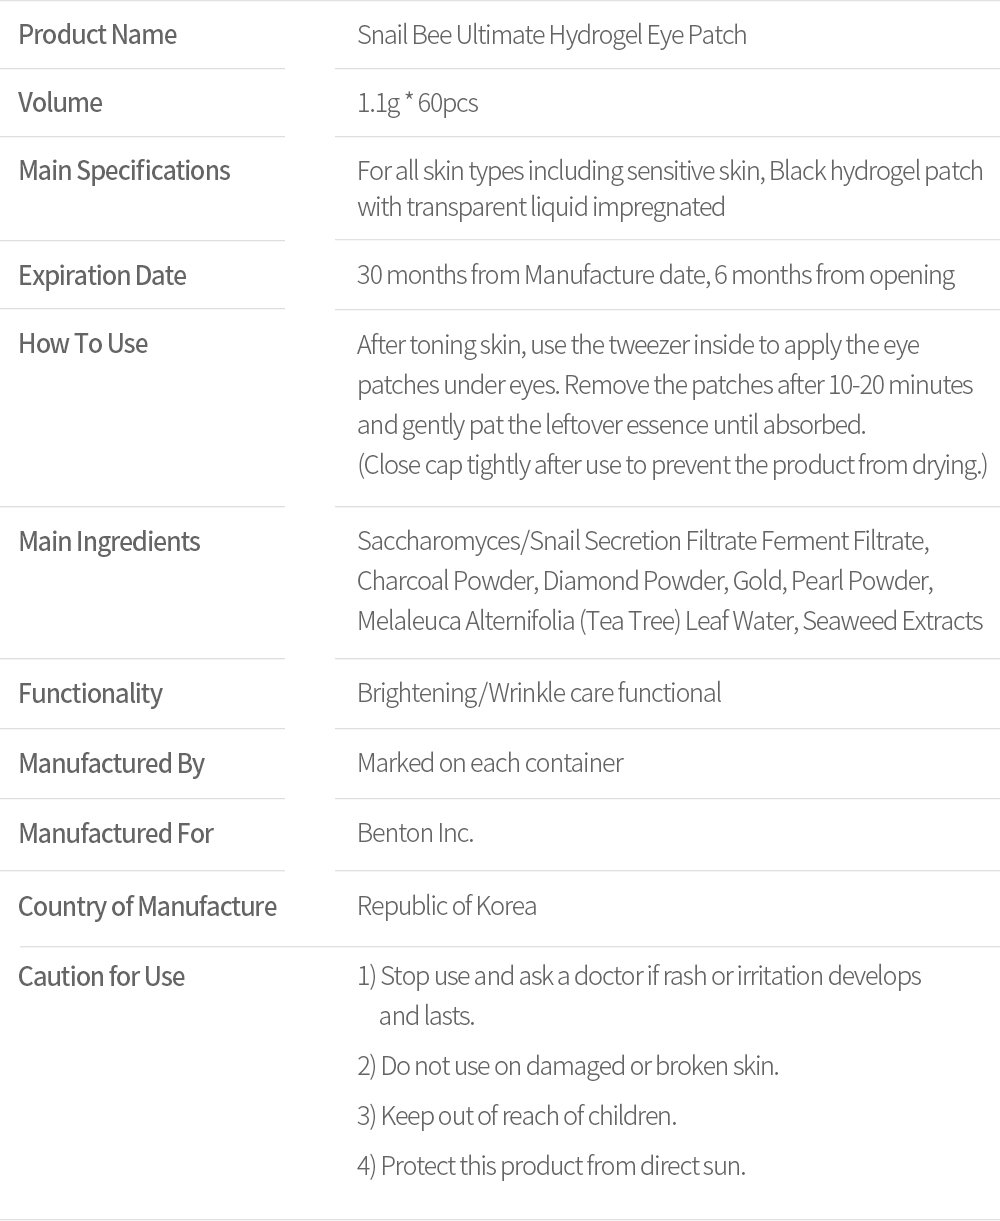Click the Manufactured By label
Viewport: 1000px width, 1221px height.
click(111, 764)
